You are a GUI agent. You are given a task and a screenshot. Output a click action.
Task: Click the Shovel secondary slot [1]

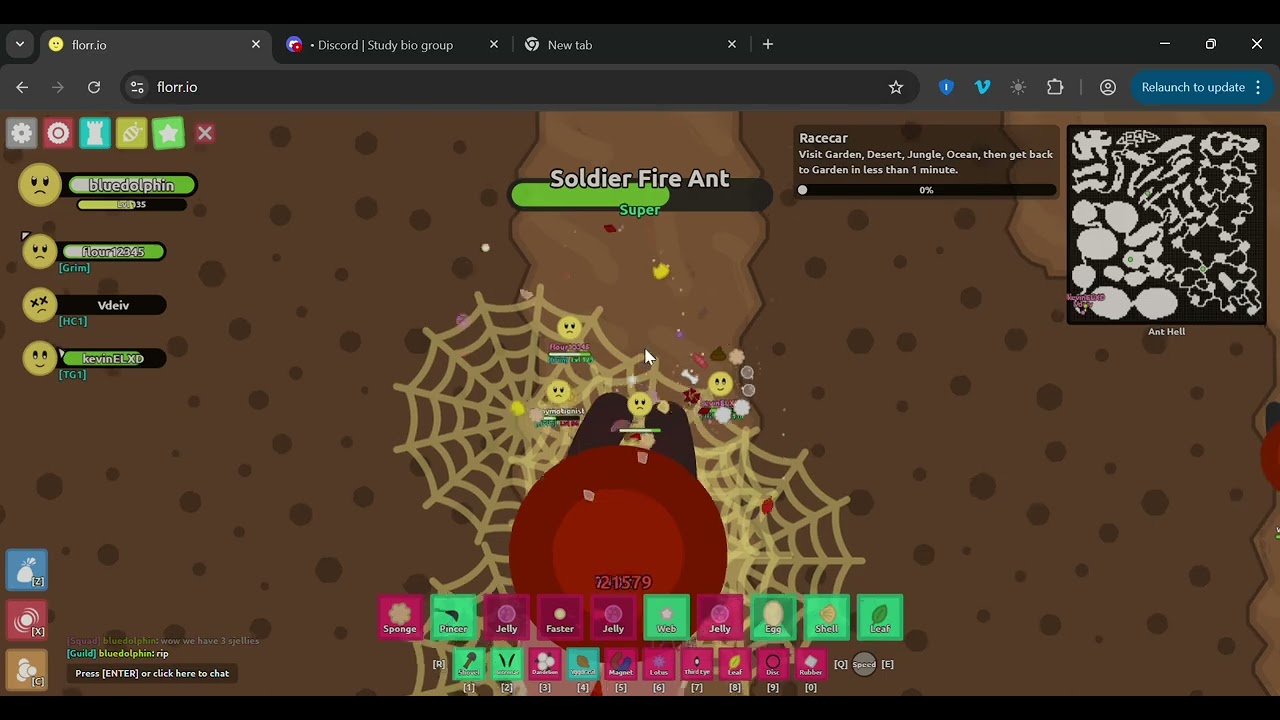(x=468, y=664)
